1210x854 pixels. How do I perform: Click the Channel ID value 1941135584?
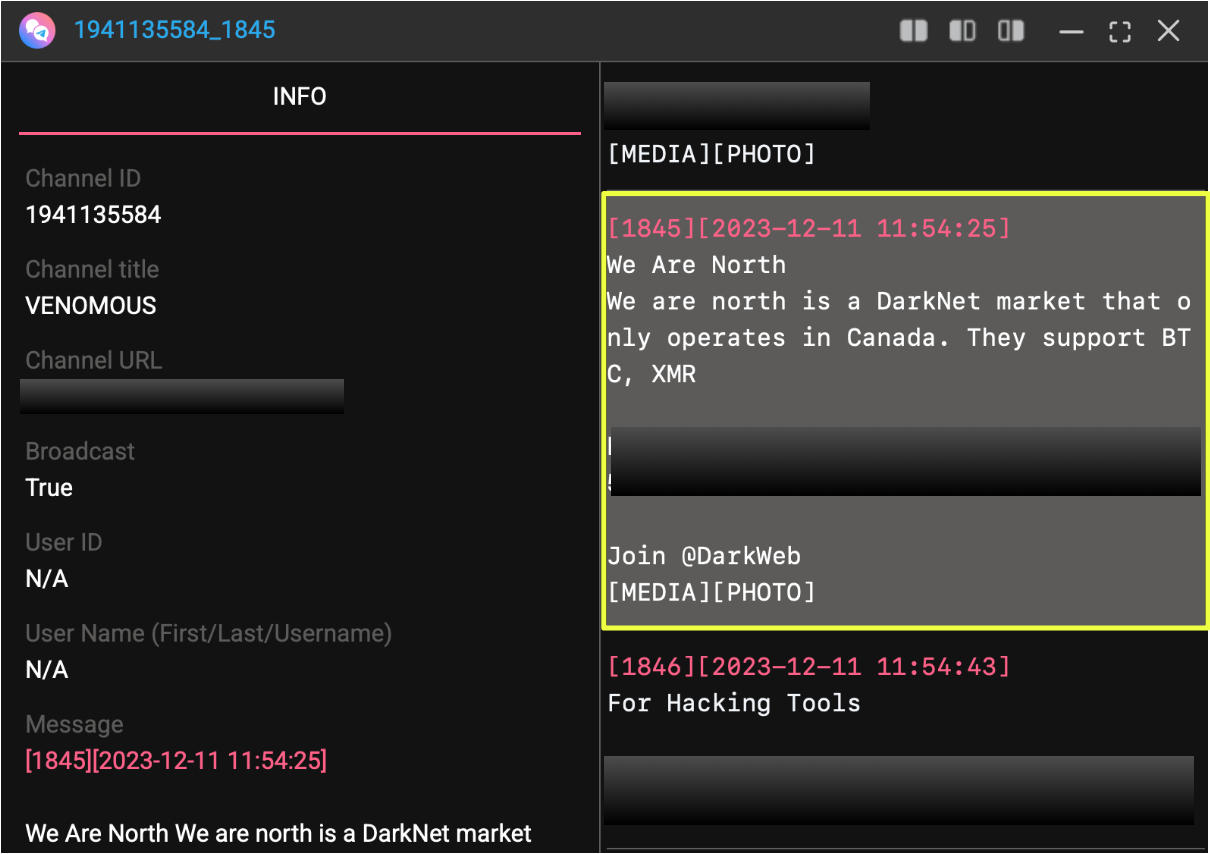93,215
